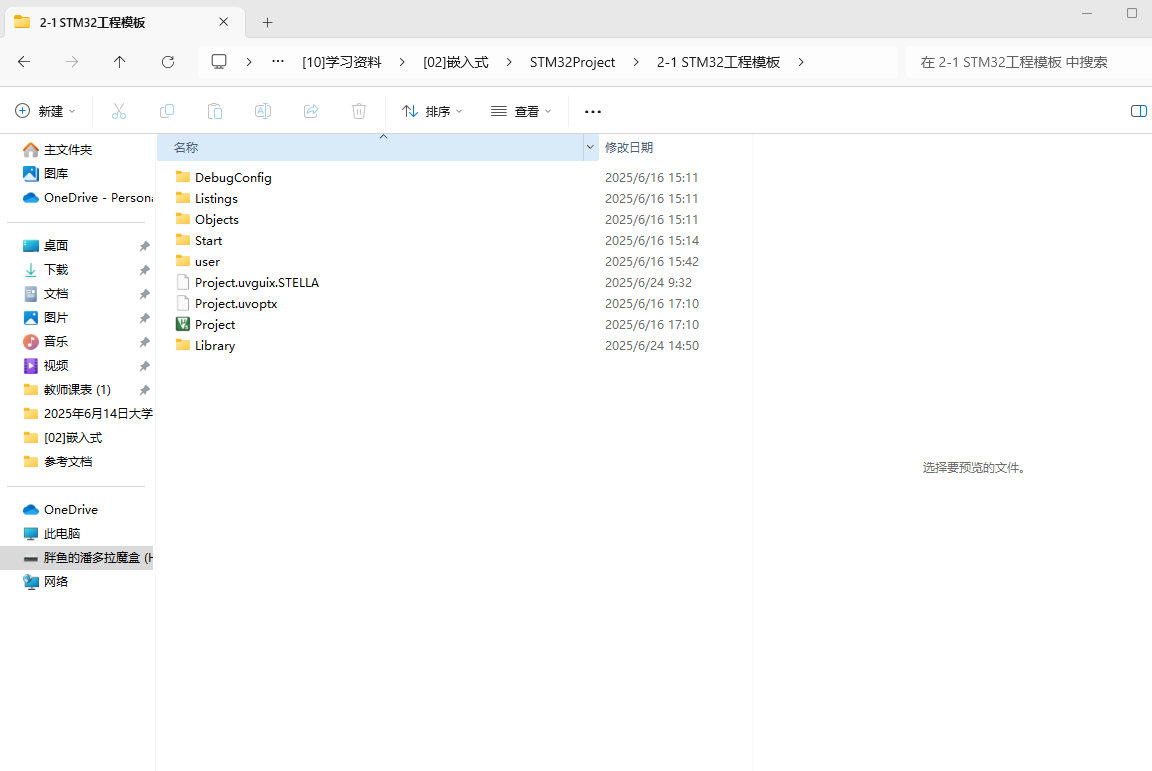Open 2025年6月14日大学 folder in sidebar
Screen dimensions: 1152x771
pos(98,414)
